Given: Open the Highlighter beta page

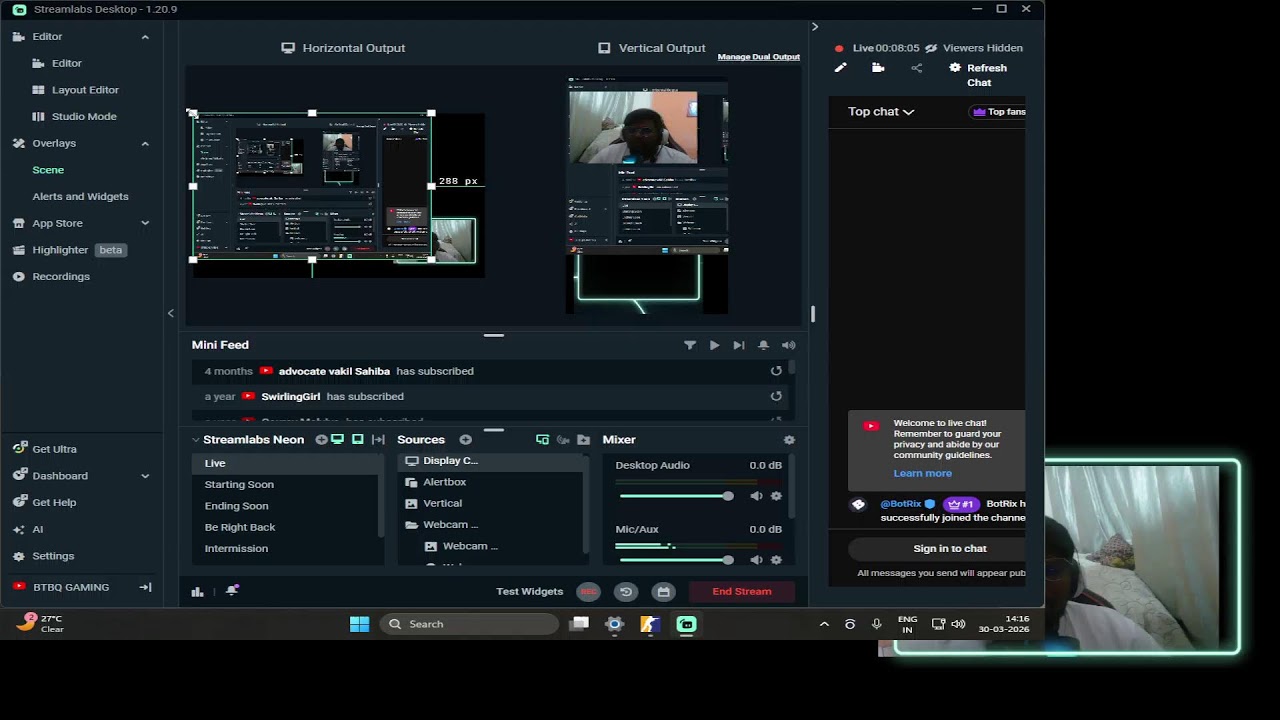Looking at the screenshot, I should [60, 250].
